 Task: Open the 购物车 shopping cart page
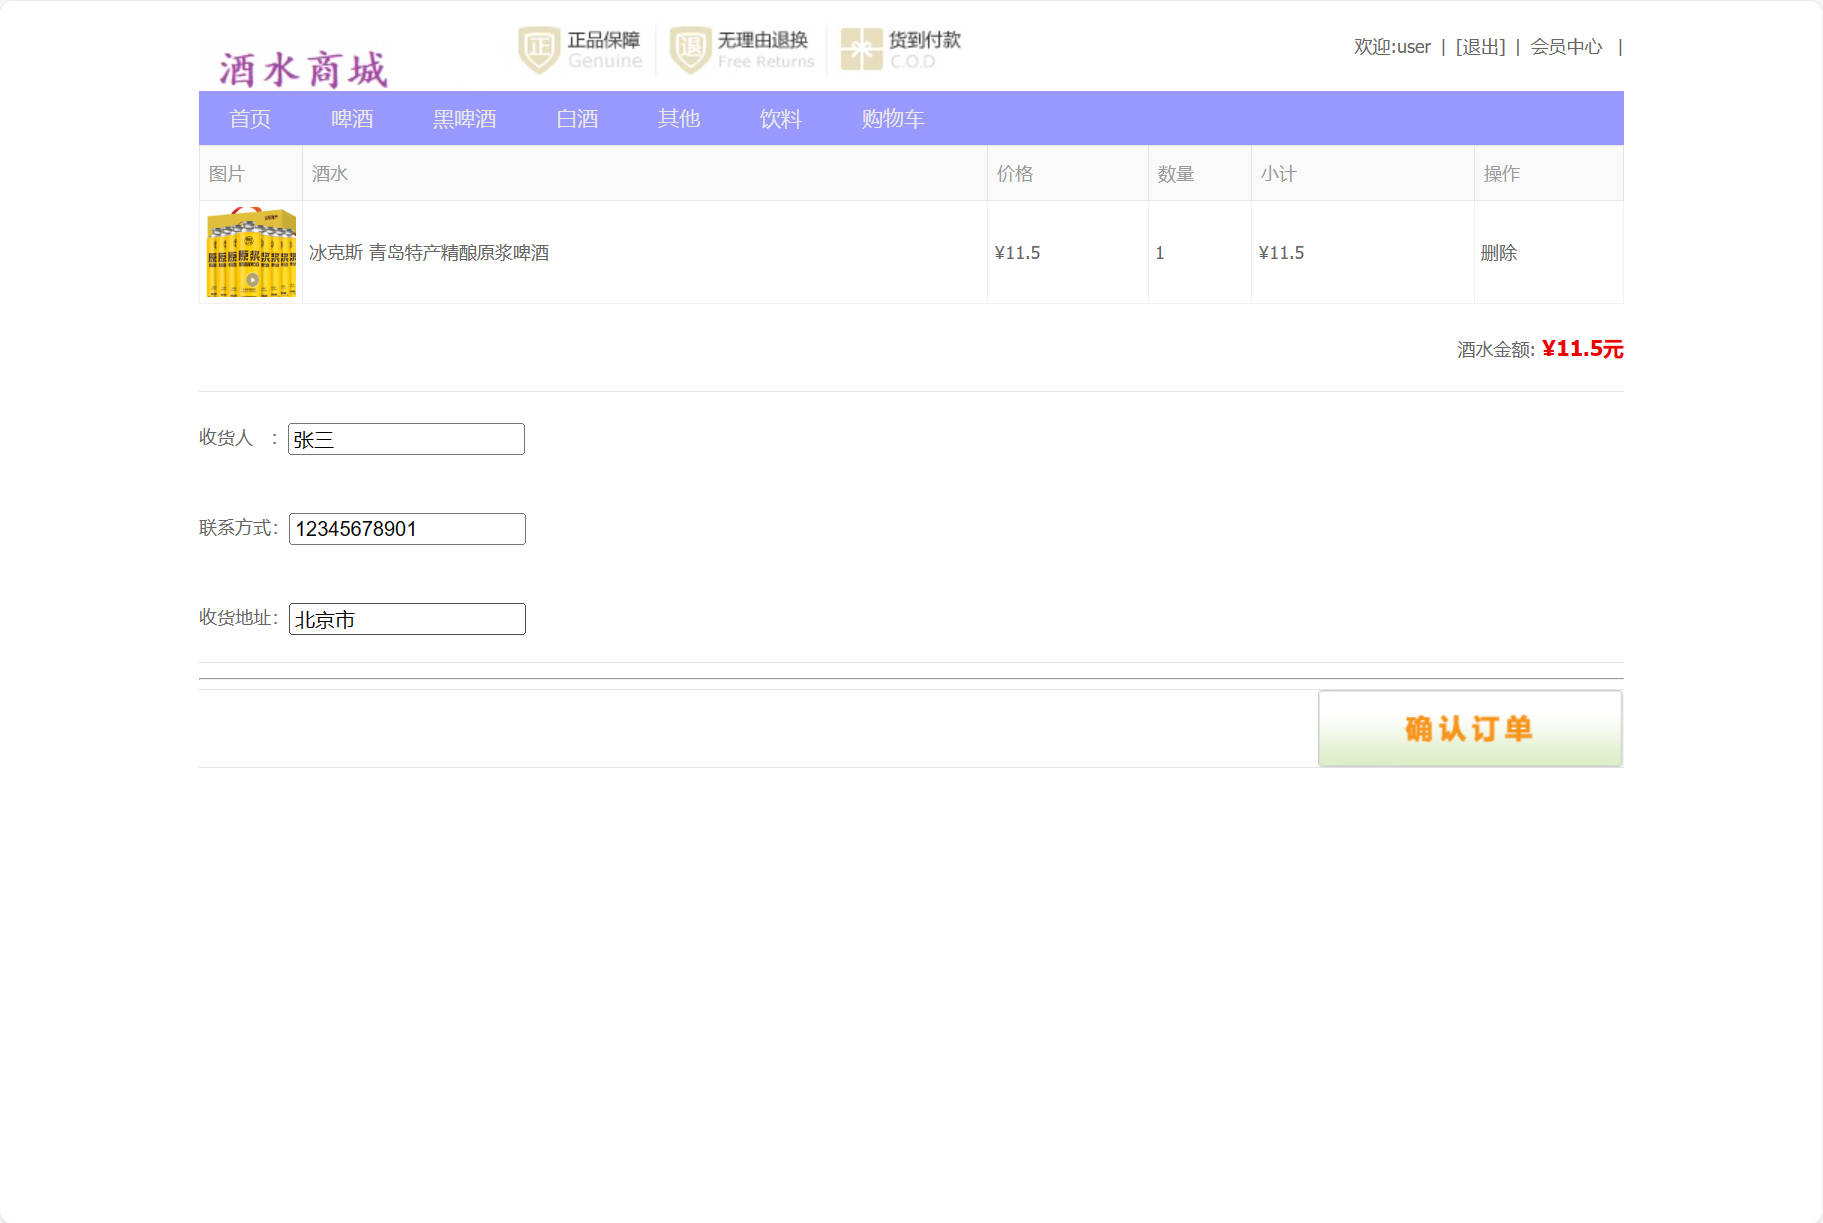(x=893, y=118)
